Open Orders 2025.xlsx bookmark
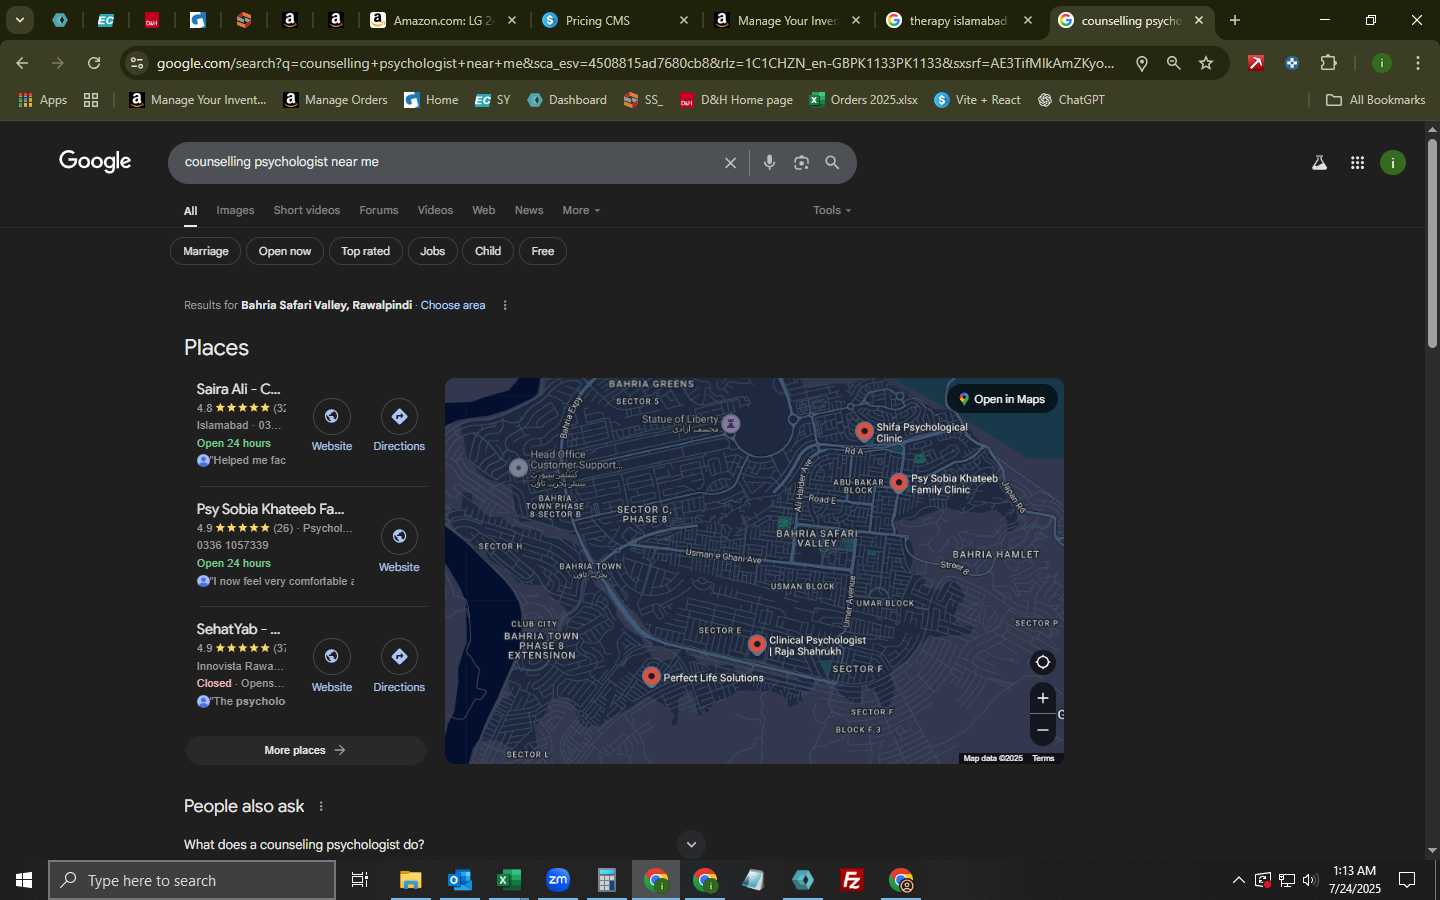The width and height of the screenshot is (1440, 900). coord(863,100)
